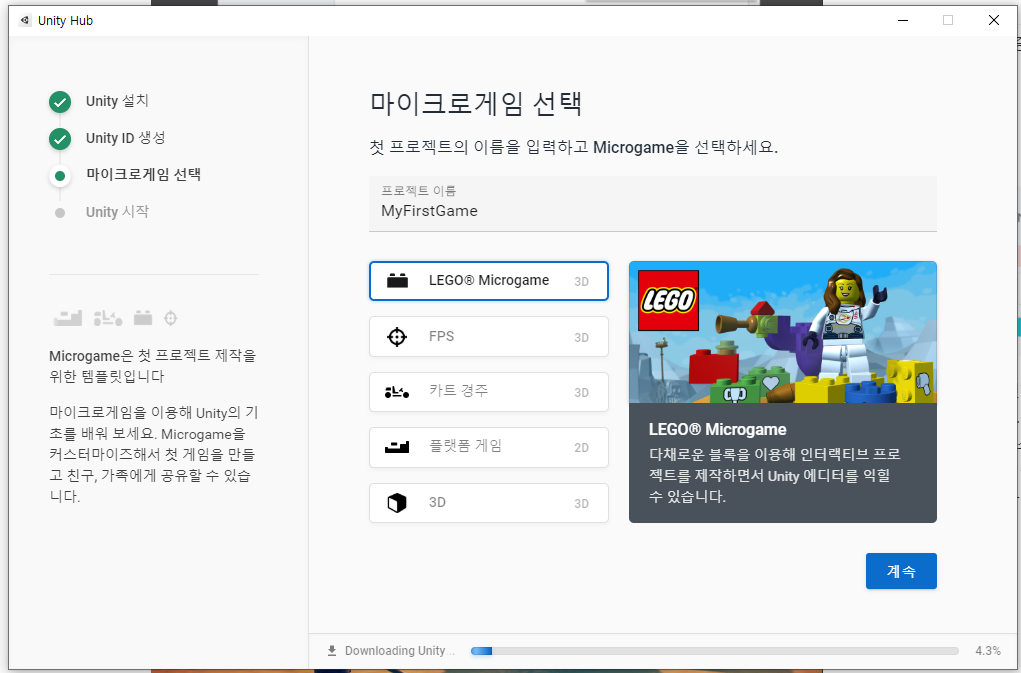1021x673 pixels.
Task: Click the LEGO® Microgame description title
Action: [718, 430]
